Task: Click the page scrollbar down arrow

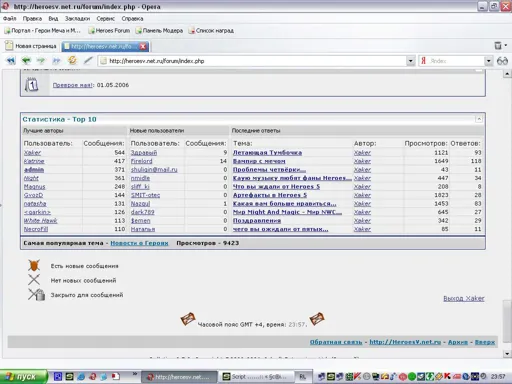Action: coord(507,354)
